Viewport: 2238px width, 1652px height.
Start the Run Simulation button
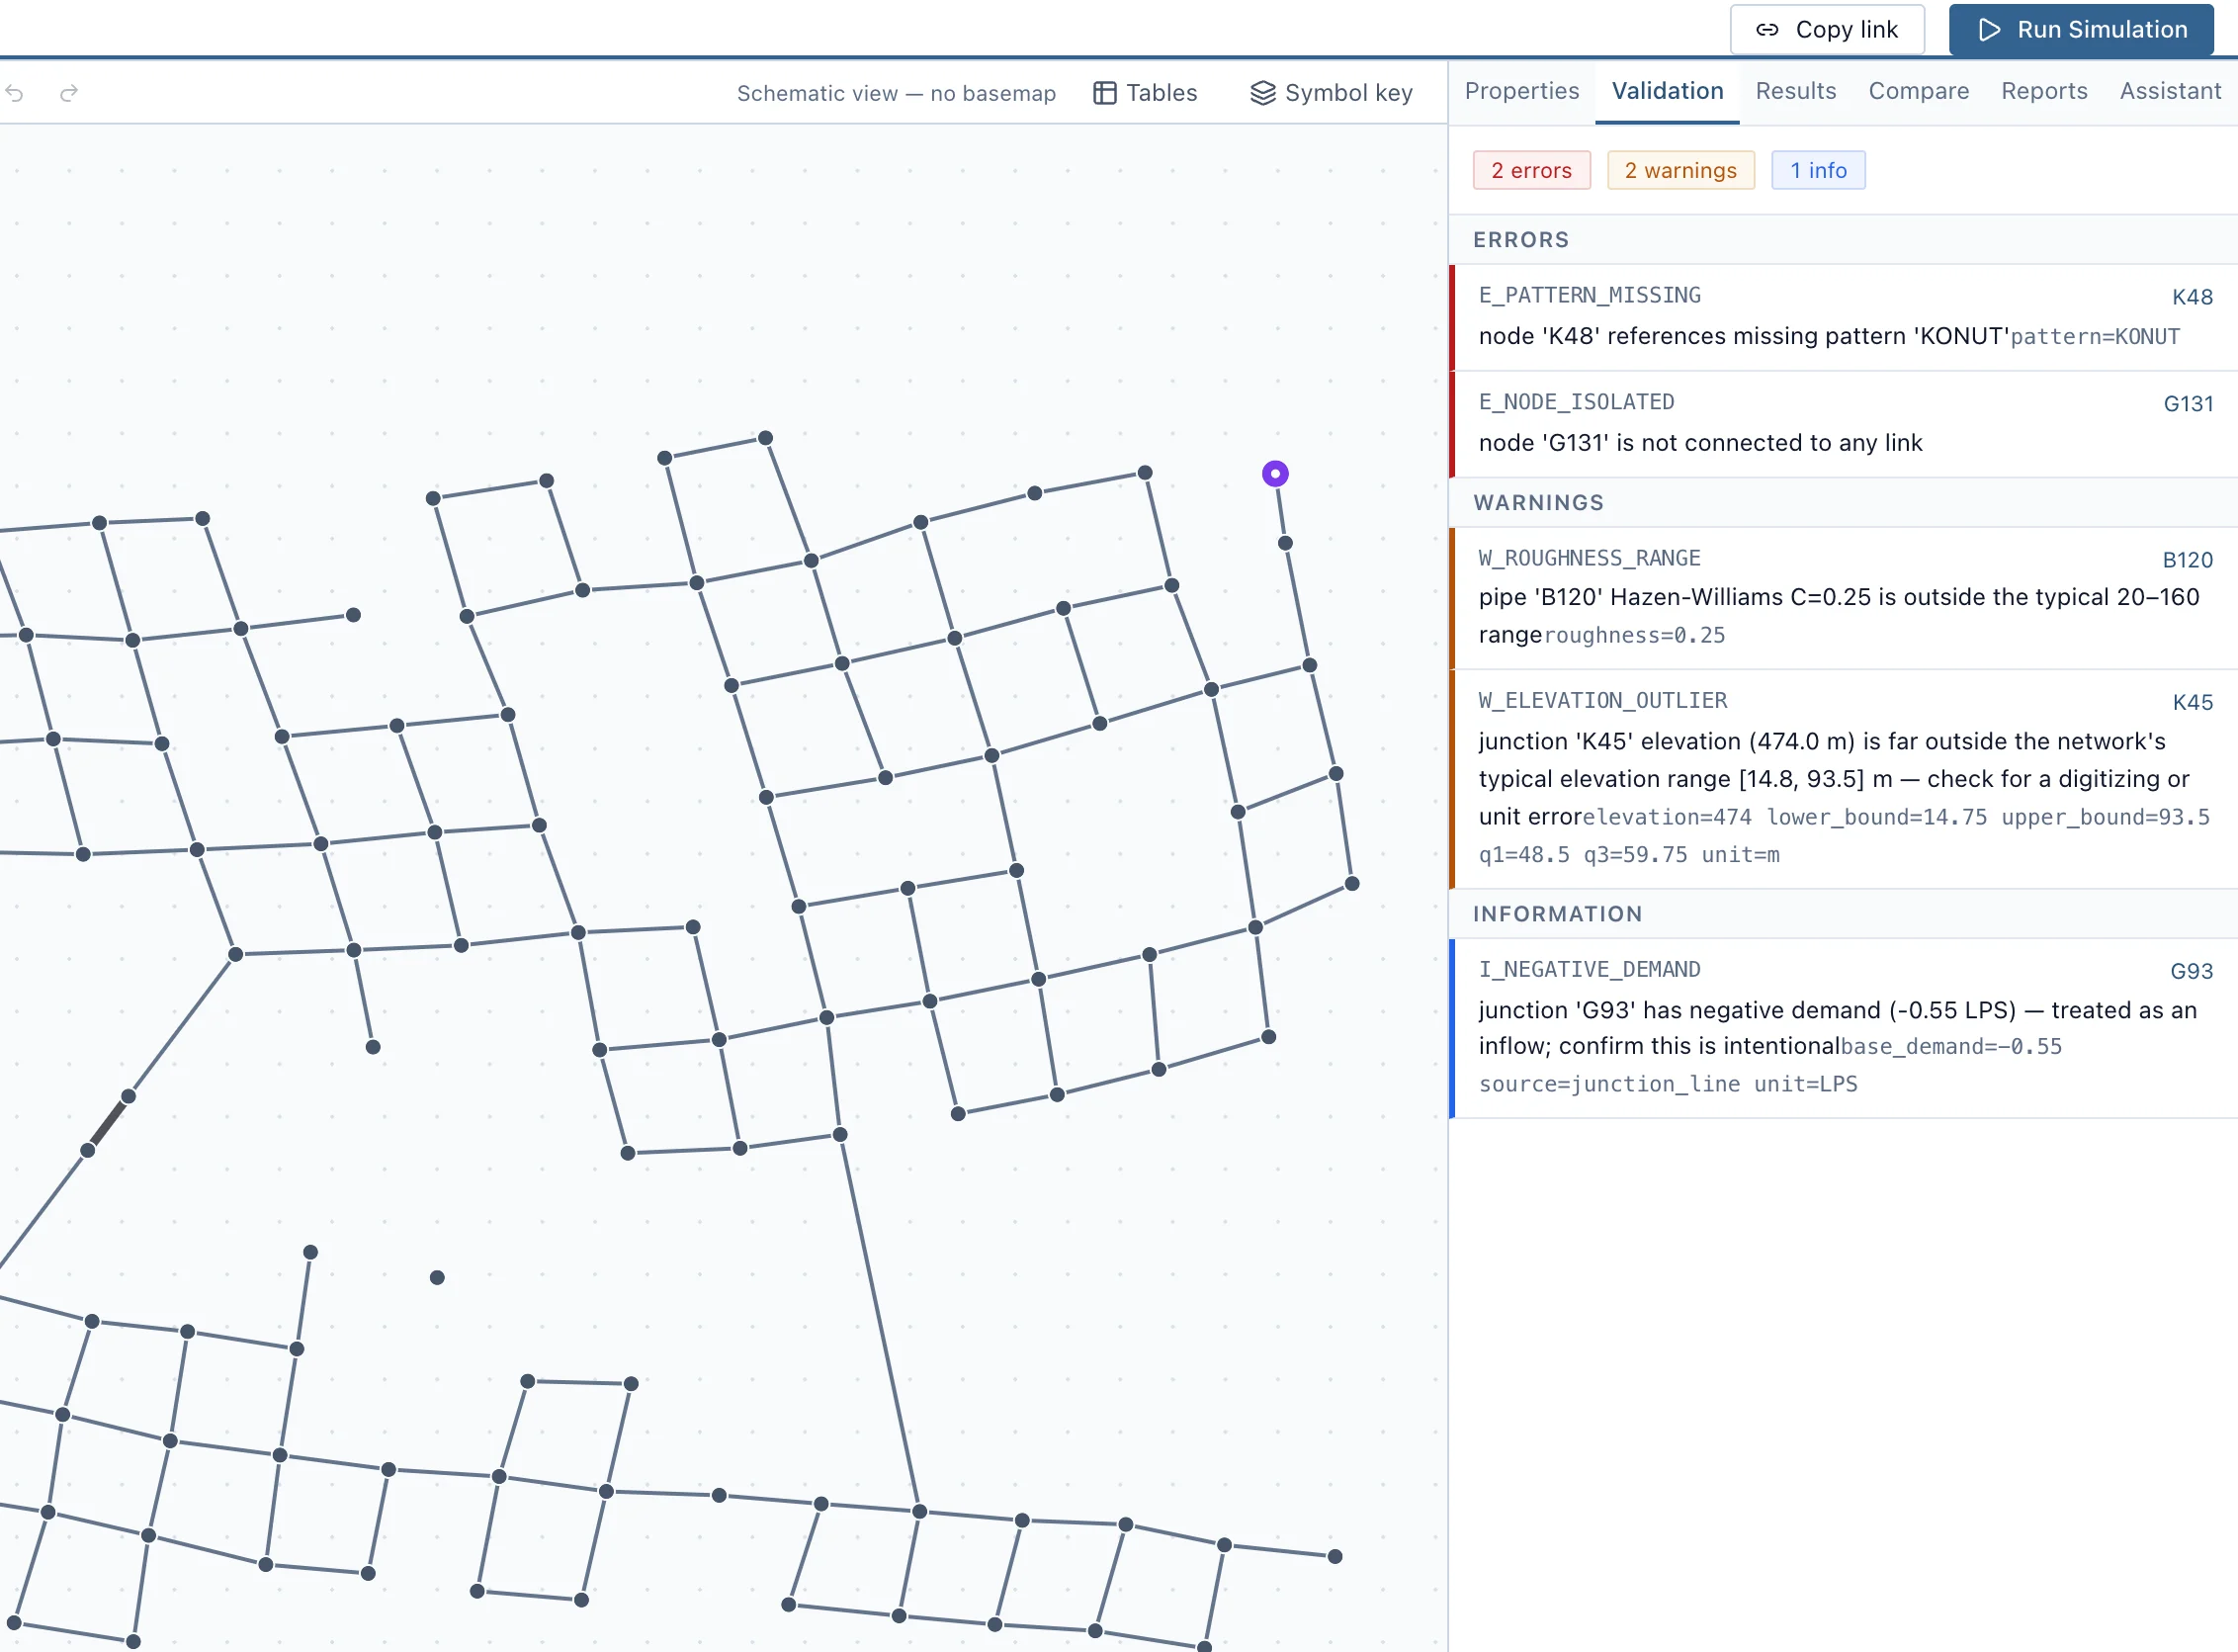[x=2081, y=30]
